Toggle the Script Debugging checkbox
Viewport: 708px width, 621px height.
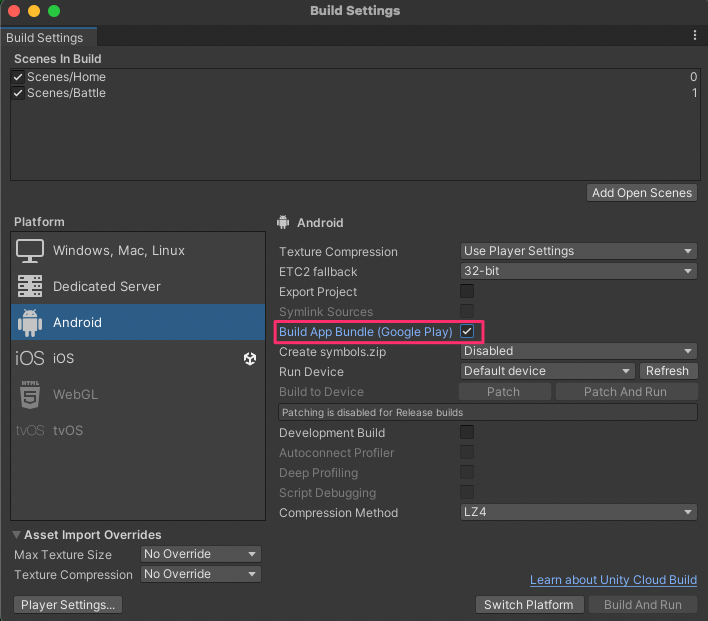[x=467, y=492]
